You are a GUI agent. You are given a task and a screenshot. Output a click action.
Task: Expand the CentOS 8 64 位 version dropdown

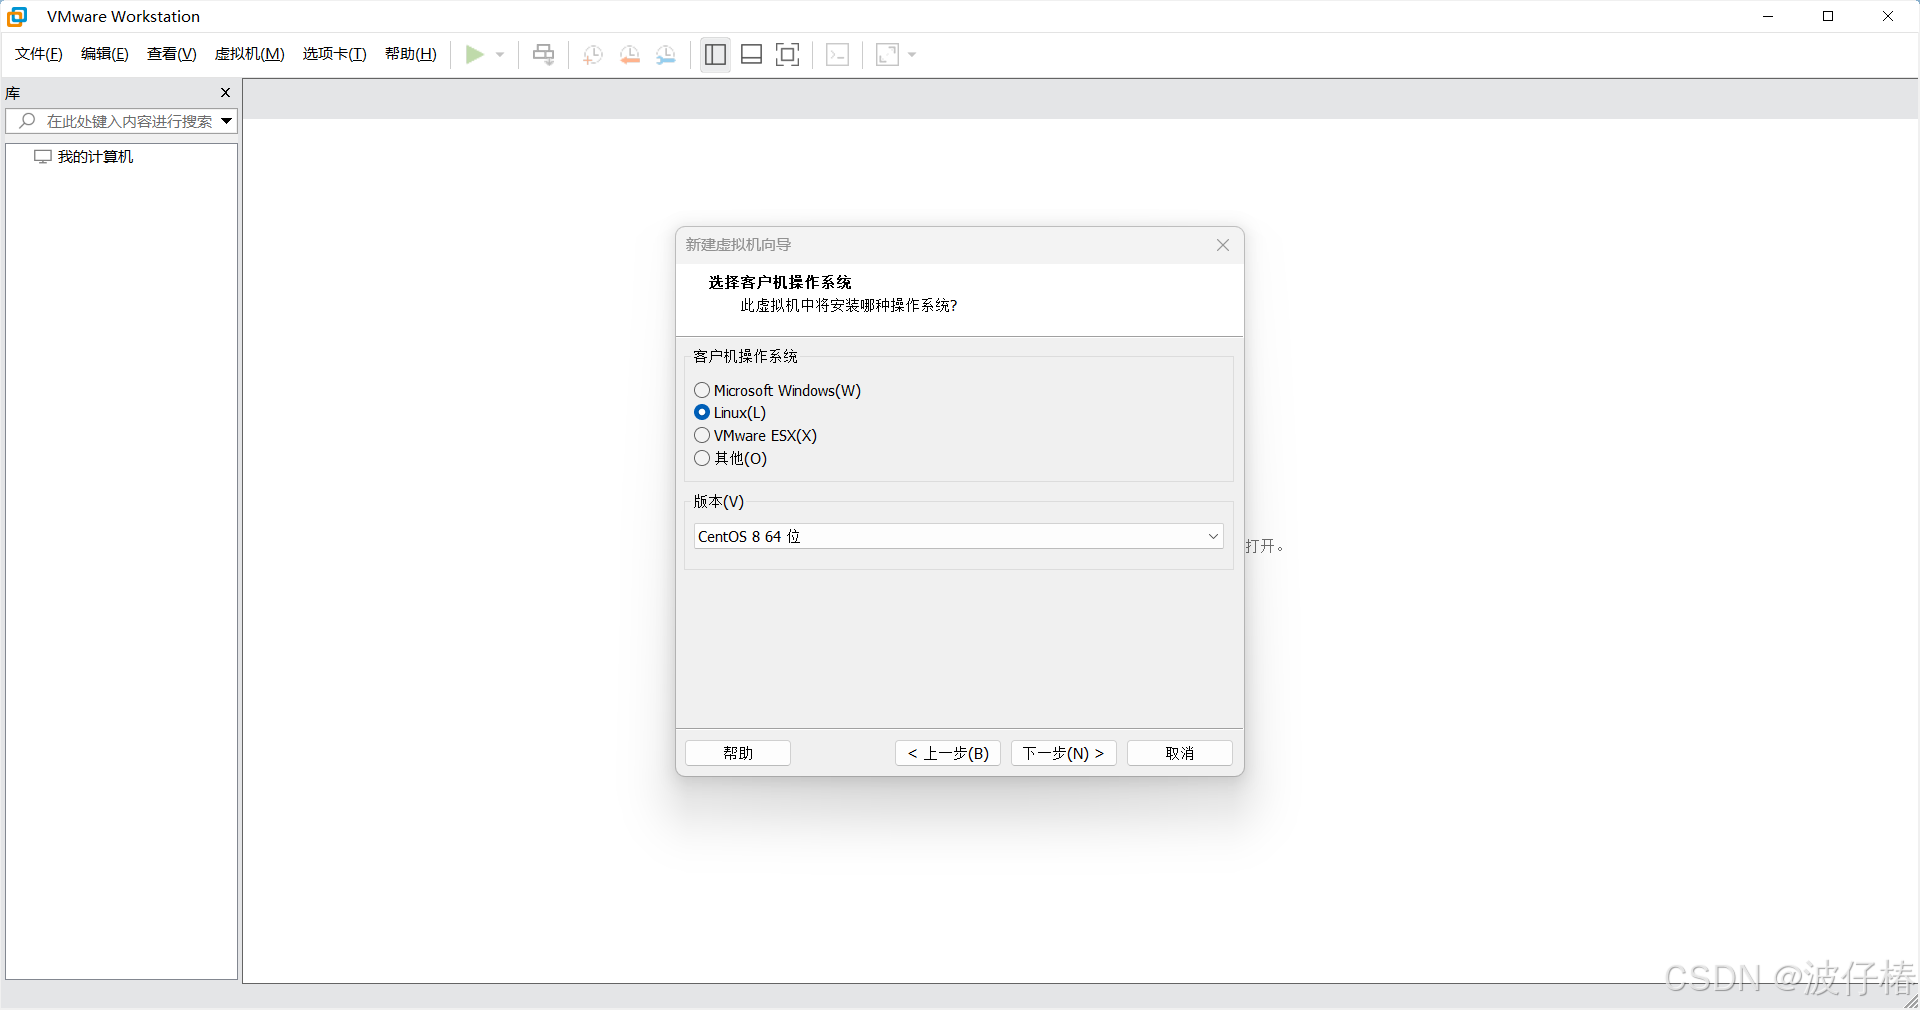point(958,536)
